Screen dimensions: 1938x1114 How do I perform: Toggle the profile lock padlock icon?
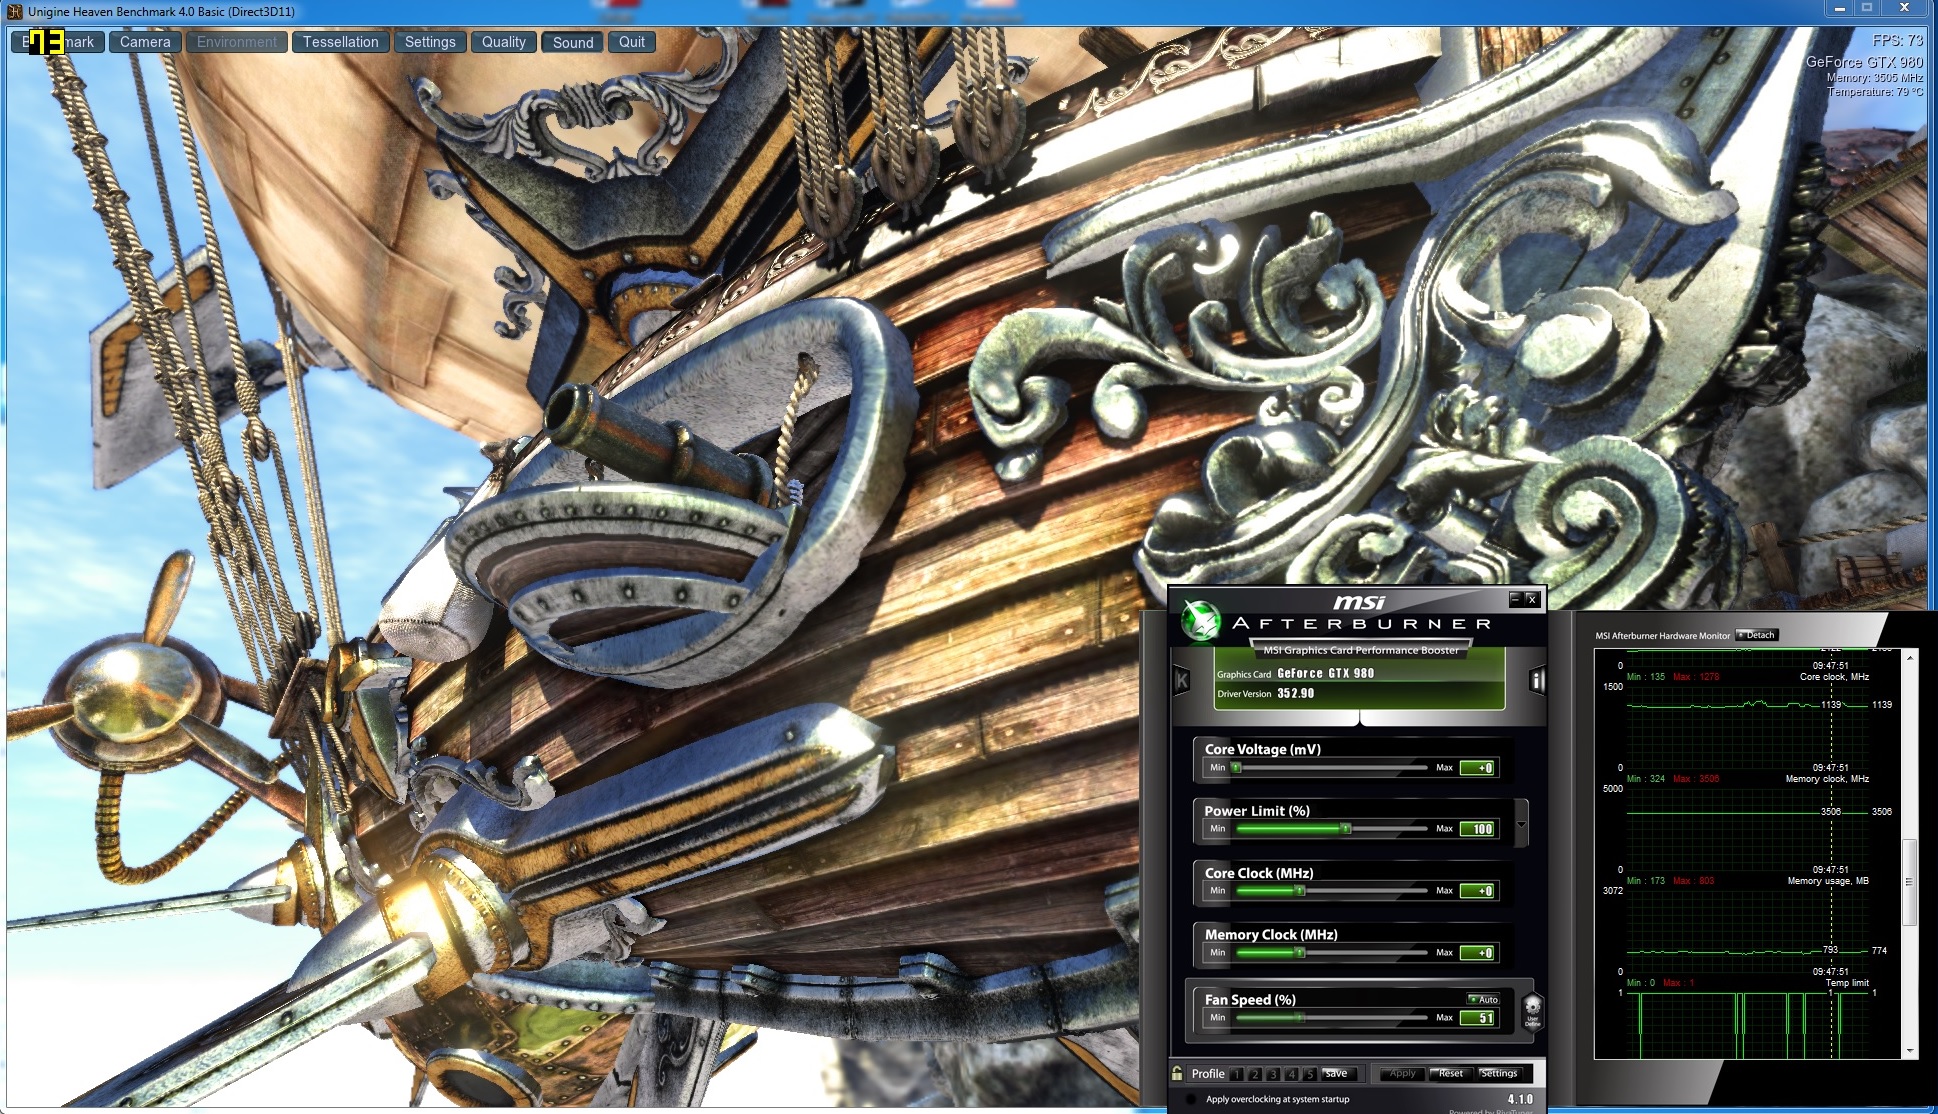pyautogui.click(x=1177, y=1073)
